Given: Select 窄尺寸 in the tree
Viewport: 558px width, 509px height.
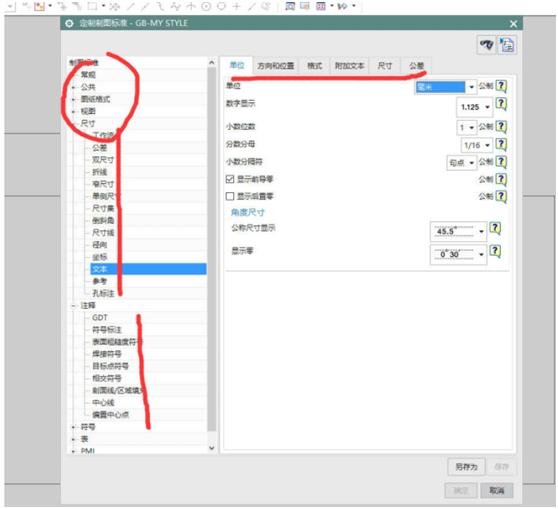Looking at the screenshot, I should [103, 184].
